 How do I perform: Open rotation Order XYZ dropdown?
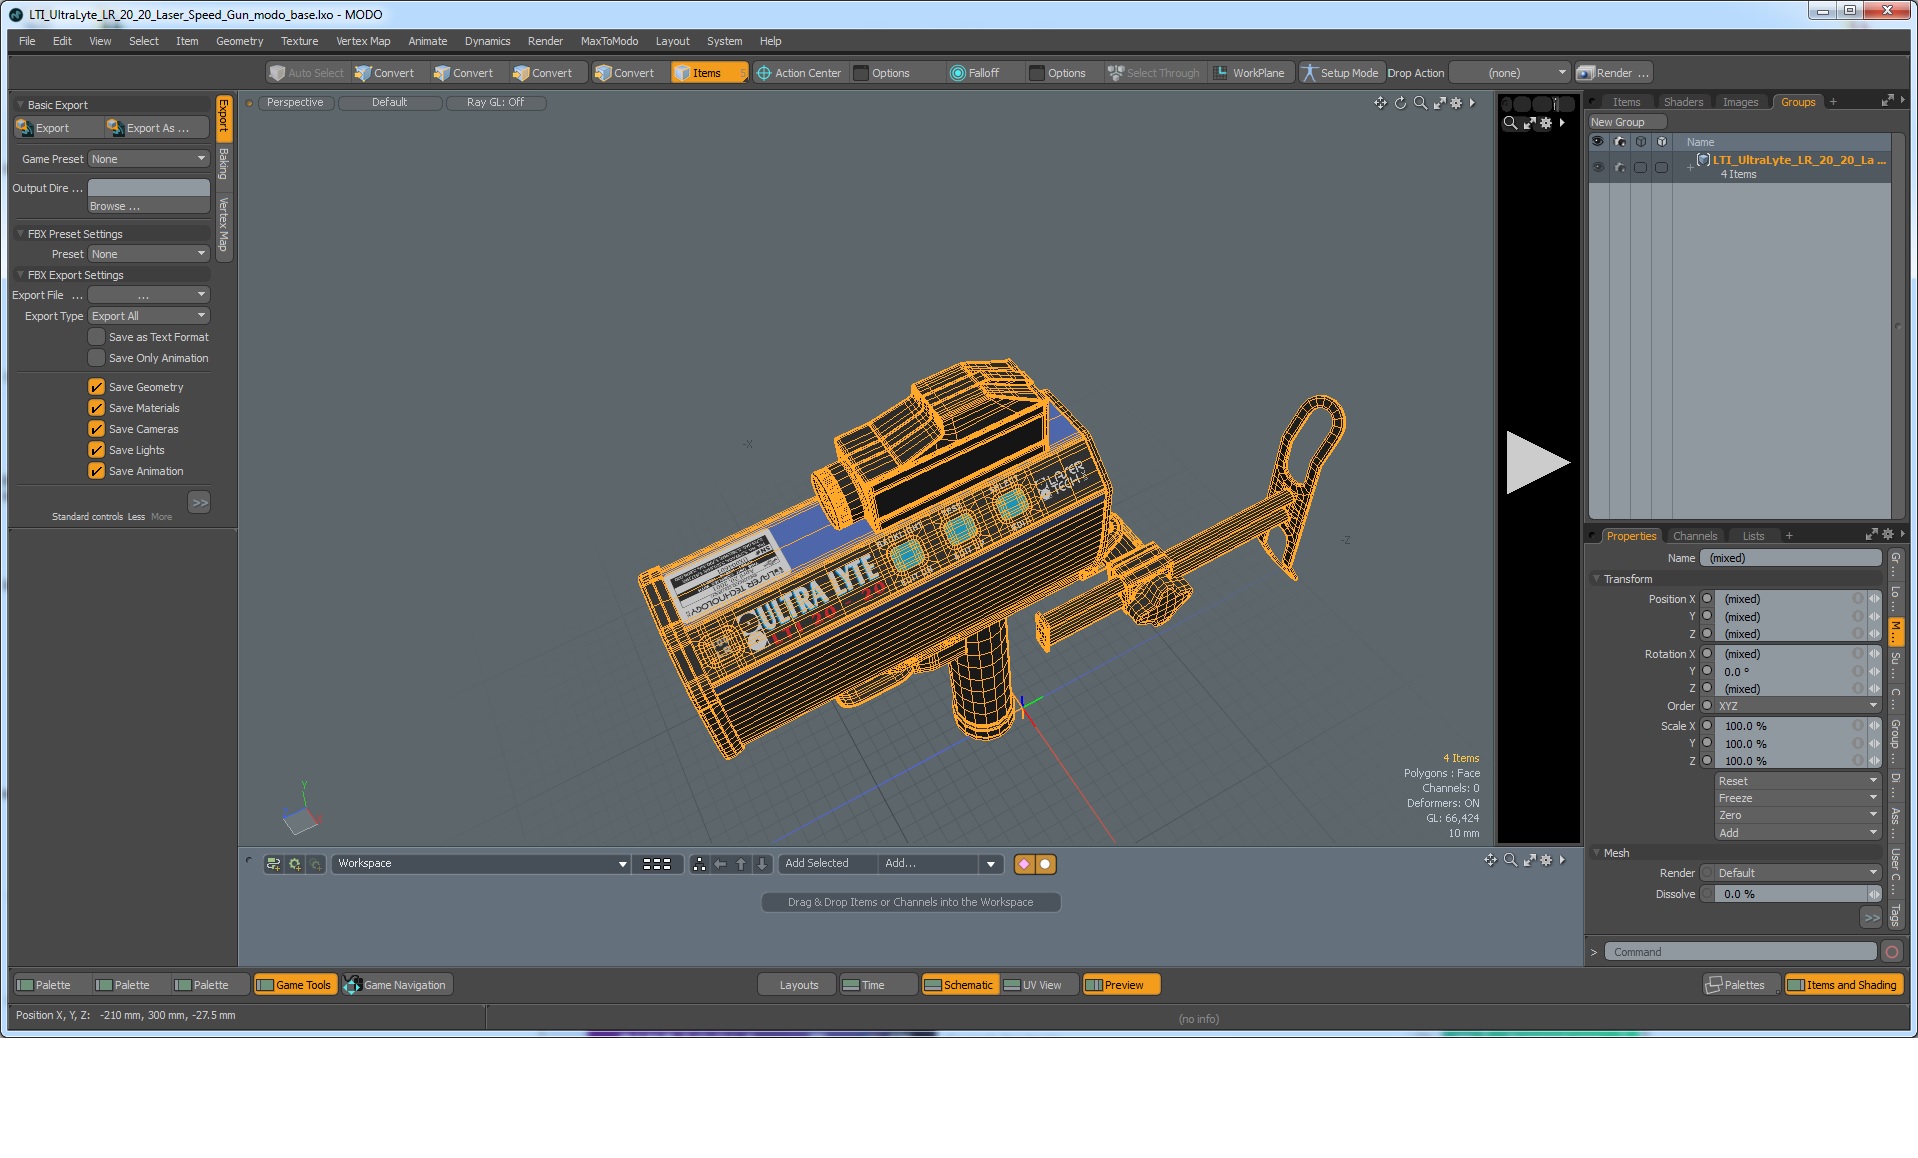pyautogui.click(x=1797, y=706)
